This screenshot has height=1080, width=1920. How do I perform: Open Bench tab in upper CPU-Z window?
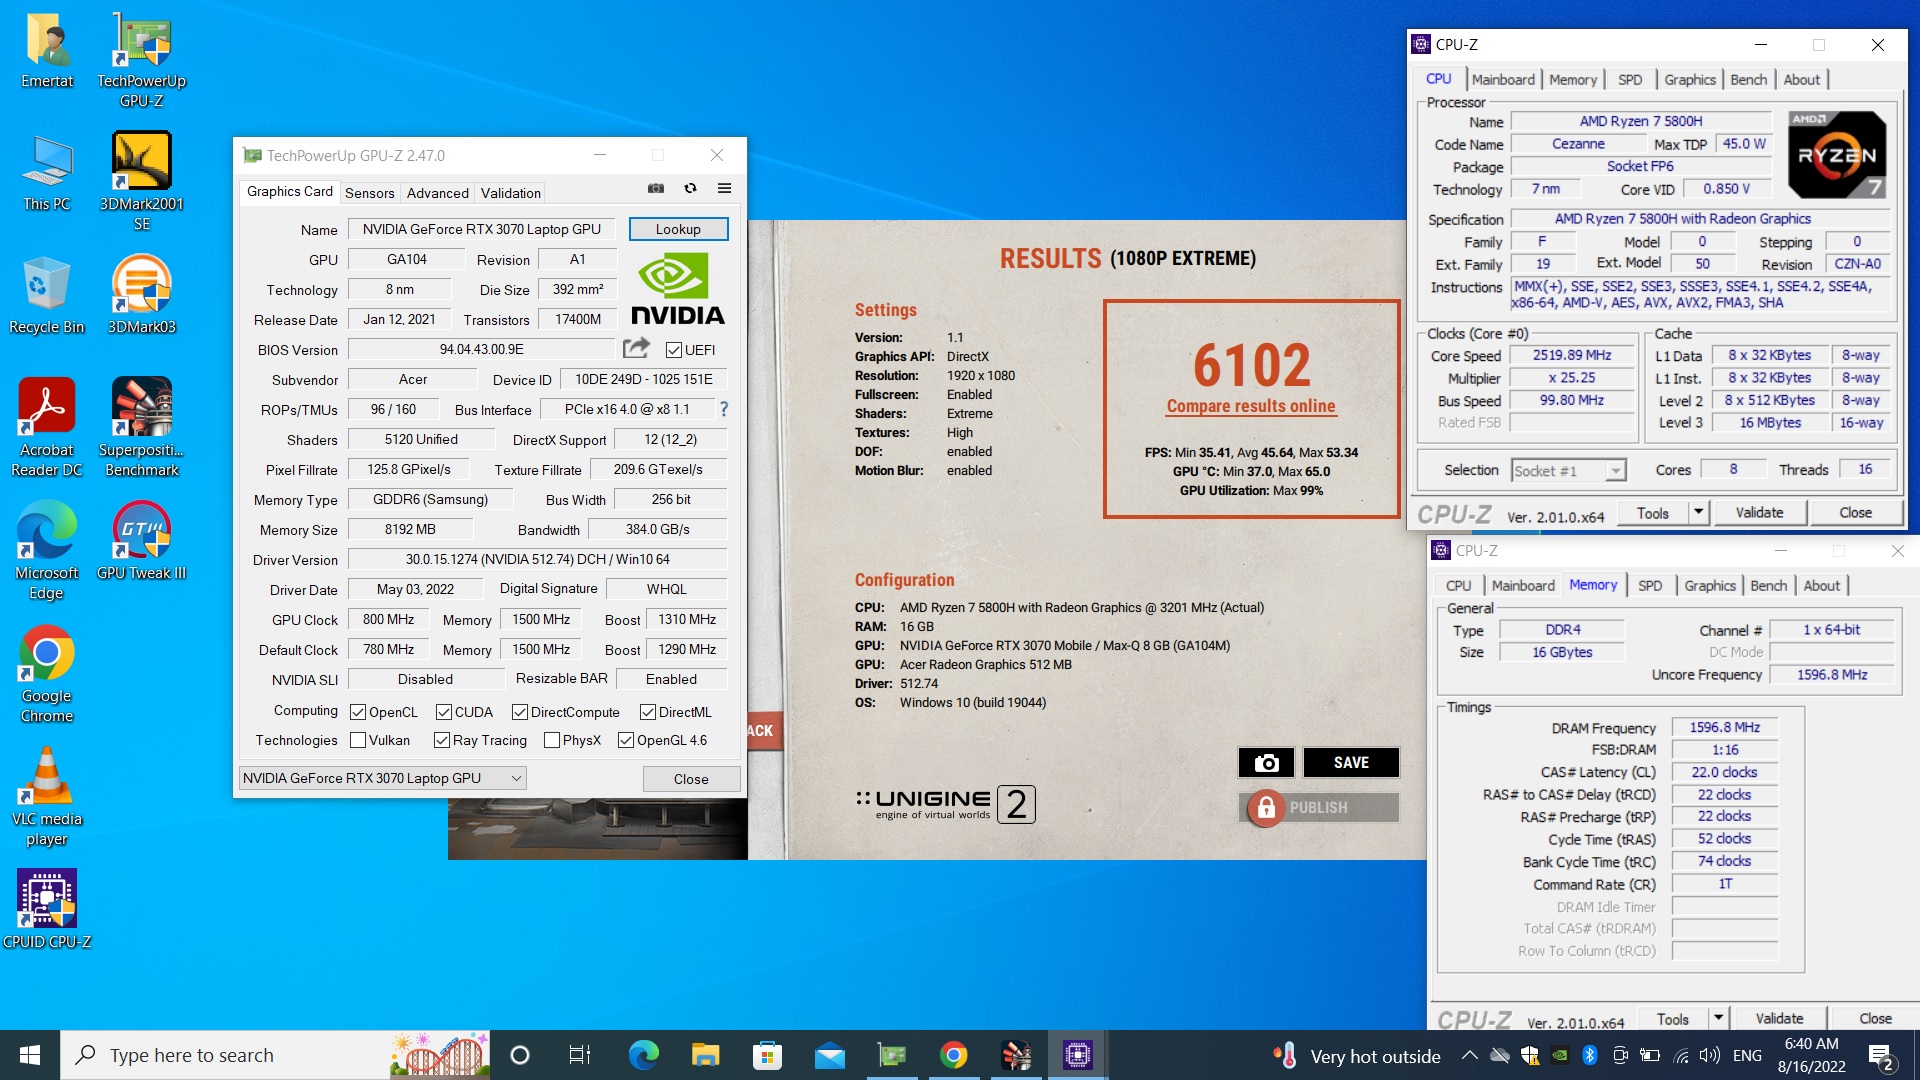coord(1749,80)
